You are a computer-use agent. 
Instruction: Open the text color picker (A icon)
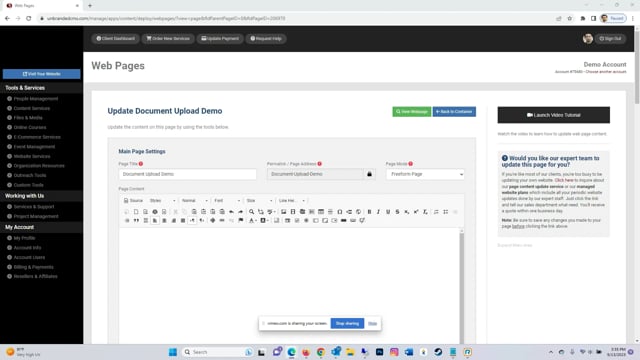[x=252, y=220]
